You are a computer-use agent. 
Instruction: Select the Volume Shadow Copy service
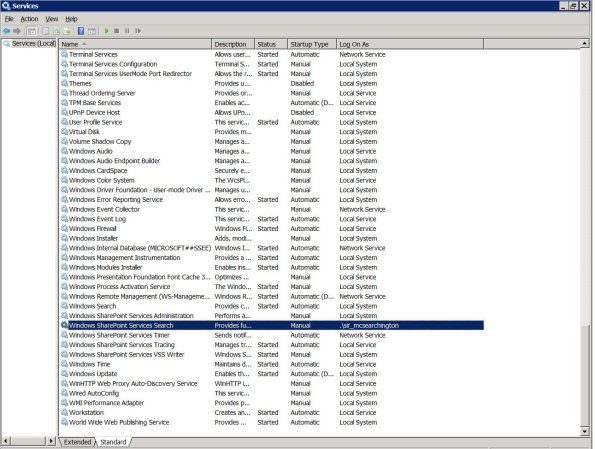coord(272,142)
